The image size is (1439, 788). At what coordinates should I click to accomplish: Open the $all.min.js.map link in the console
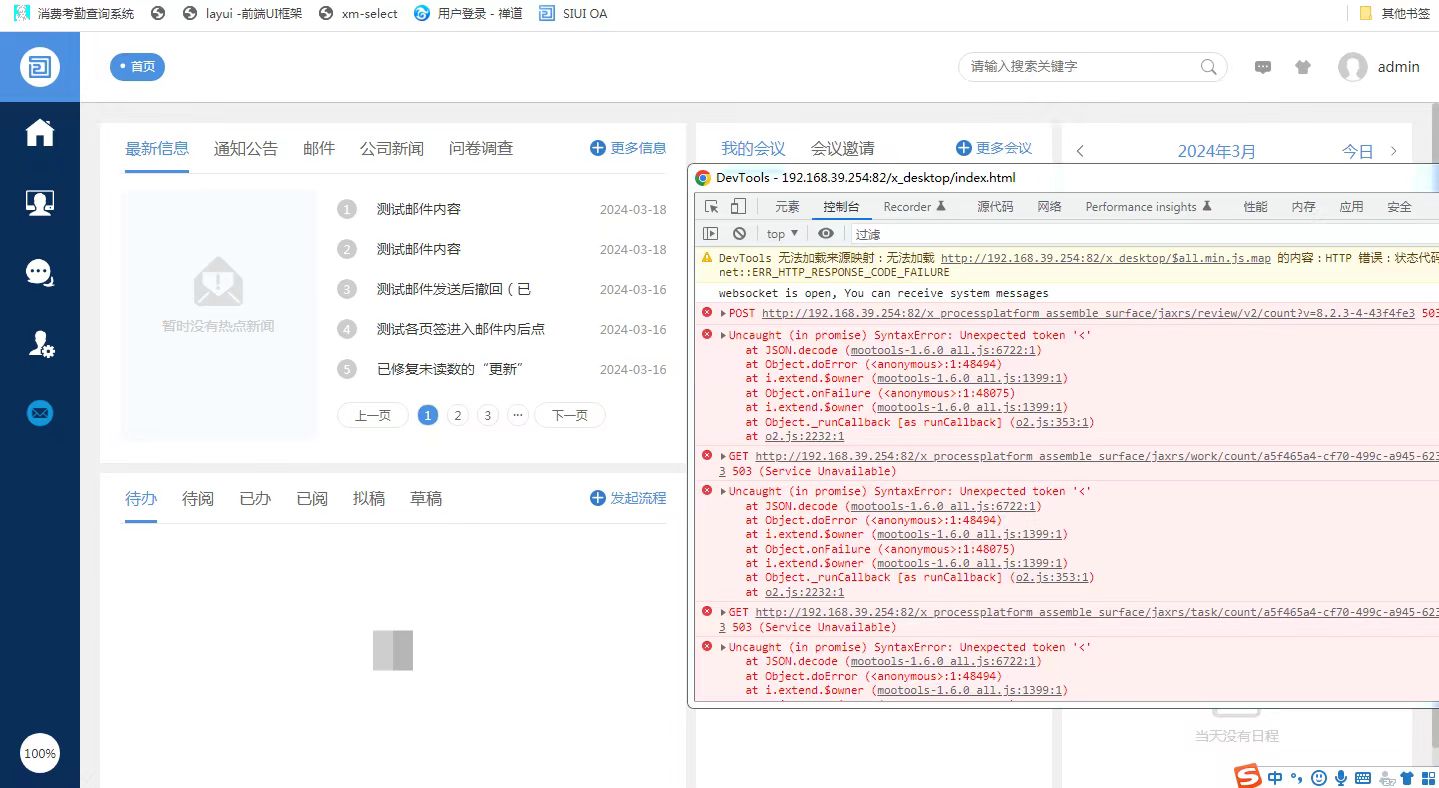(1106, 258)
